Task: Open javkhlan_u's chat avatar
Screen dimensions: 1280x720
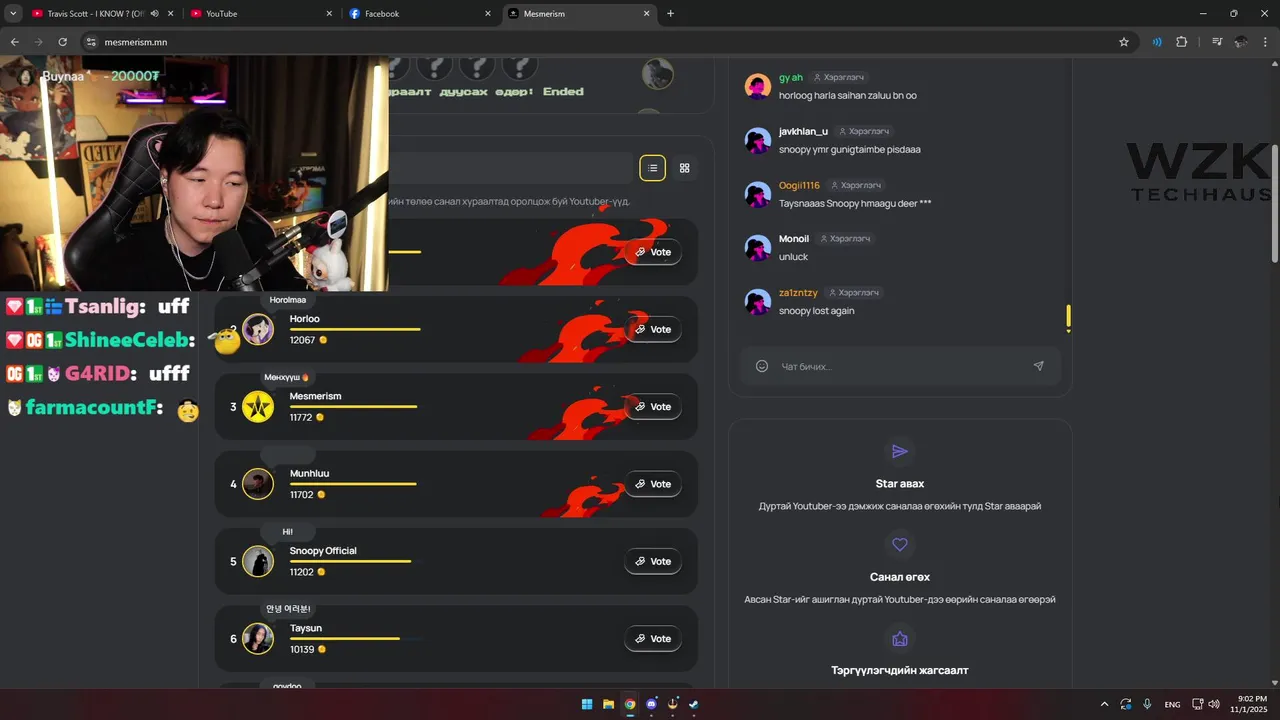Action: point(758,140)
